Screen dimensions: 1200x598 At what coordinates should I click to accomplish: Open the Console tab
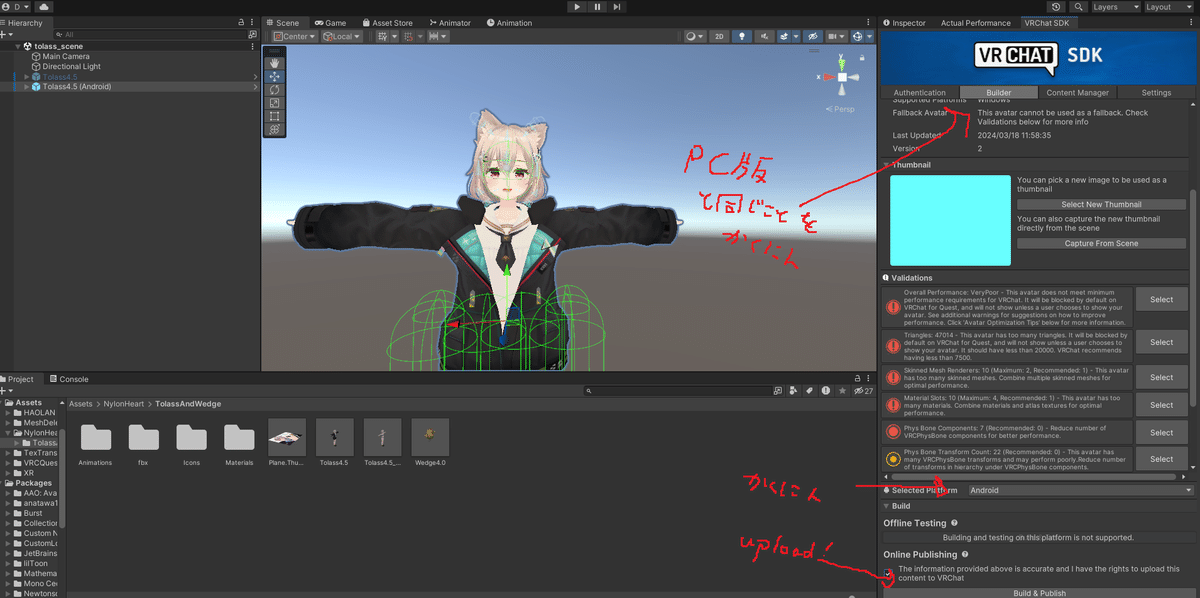tap(69, 379)
